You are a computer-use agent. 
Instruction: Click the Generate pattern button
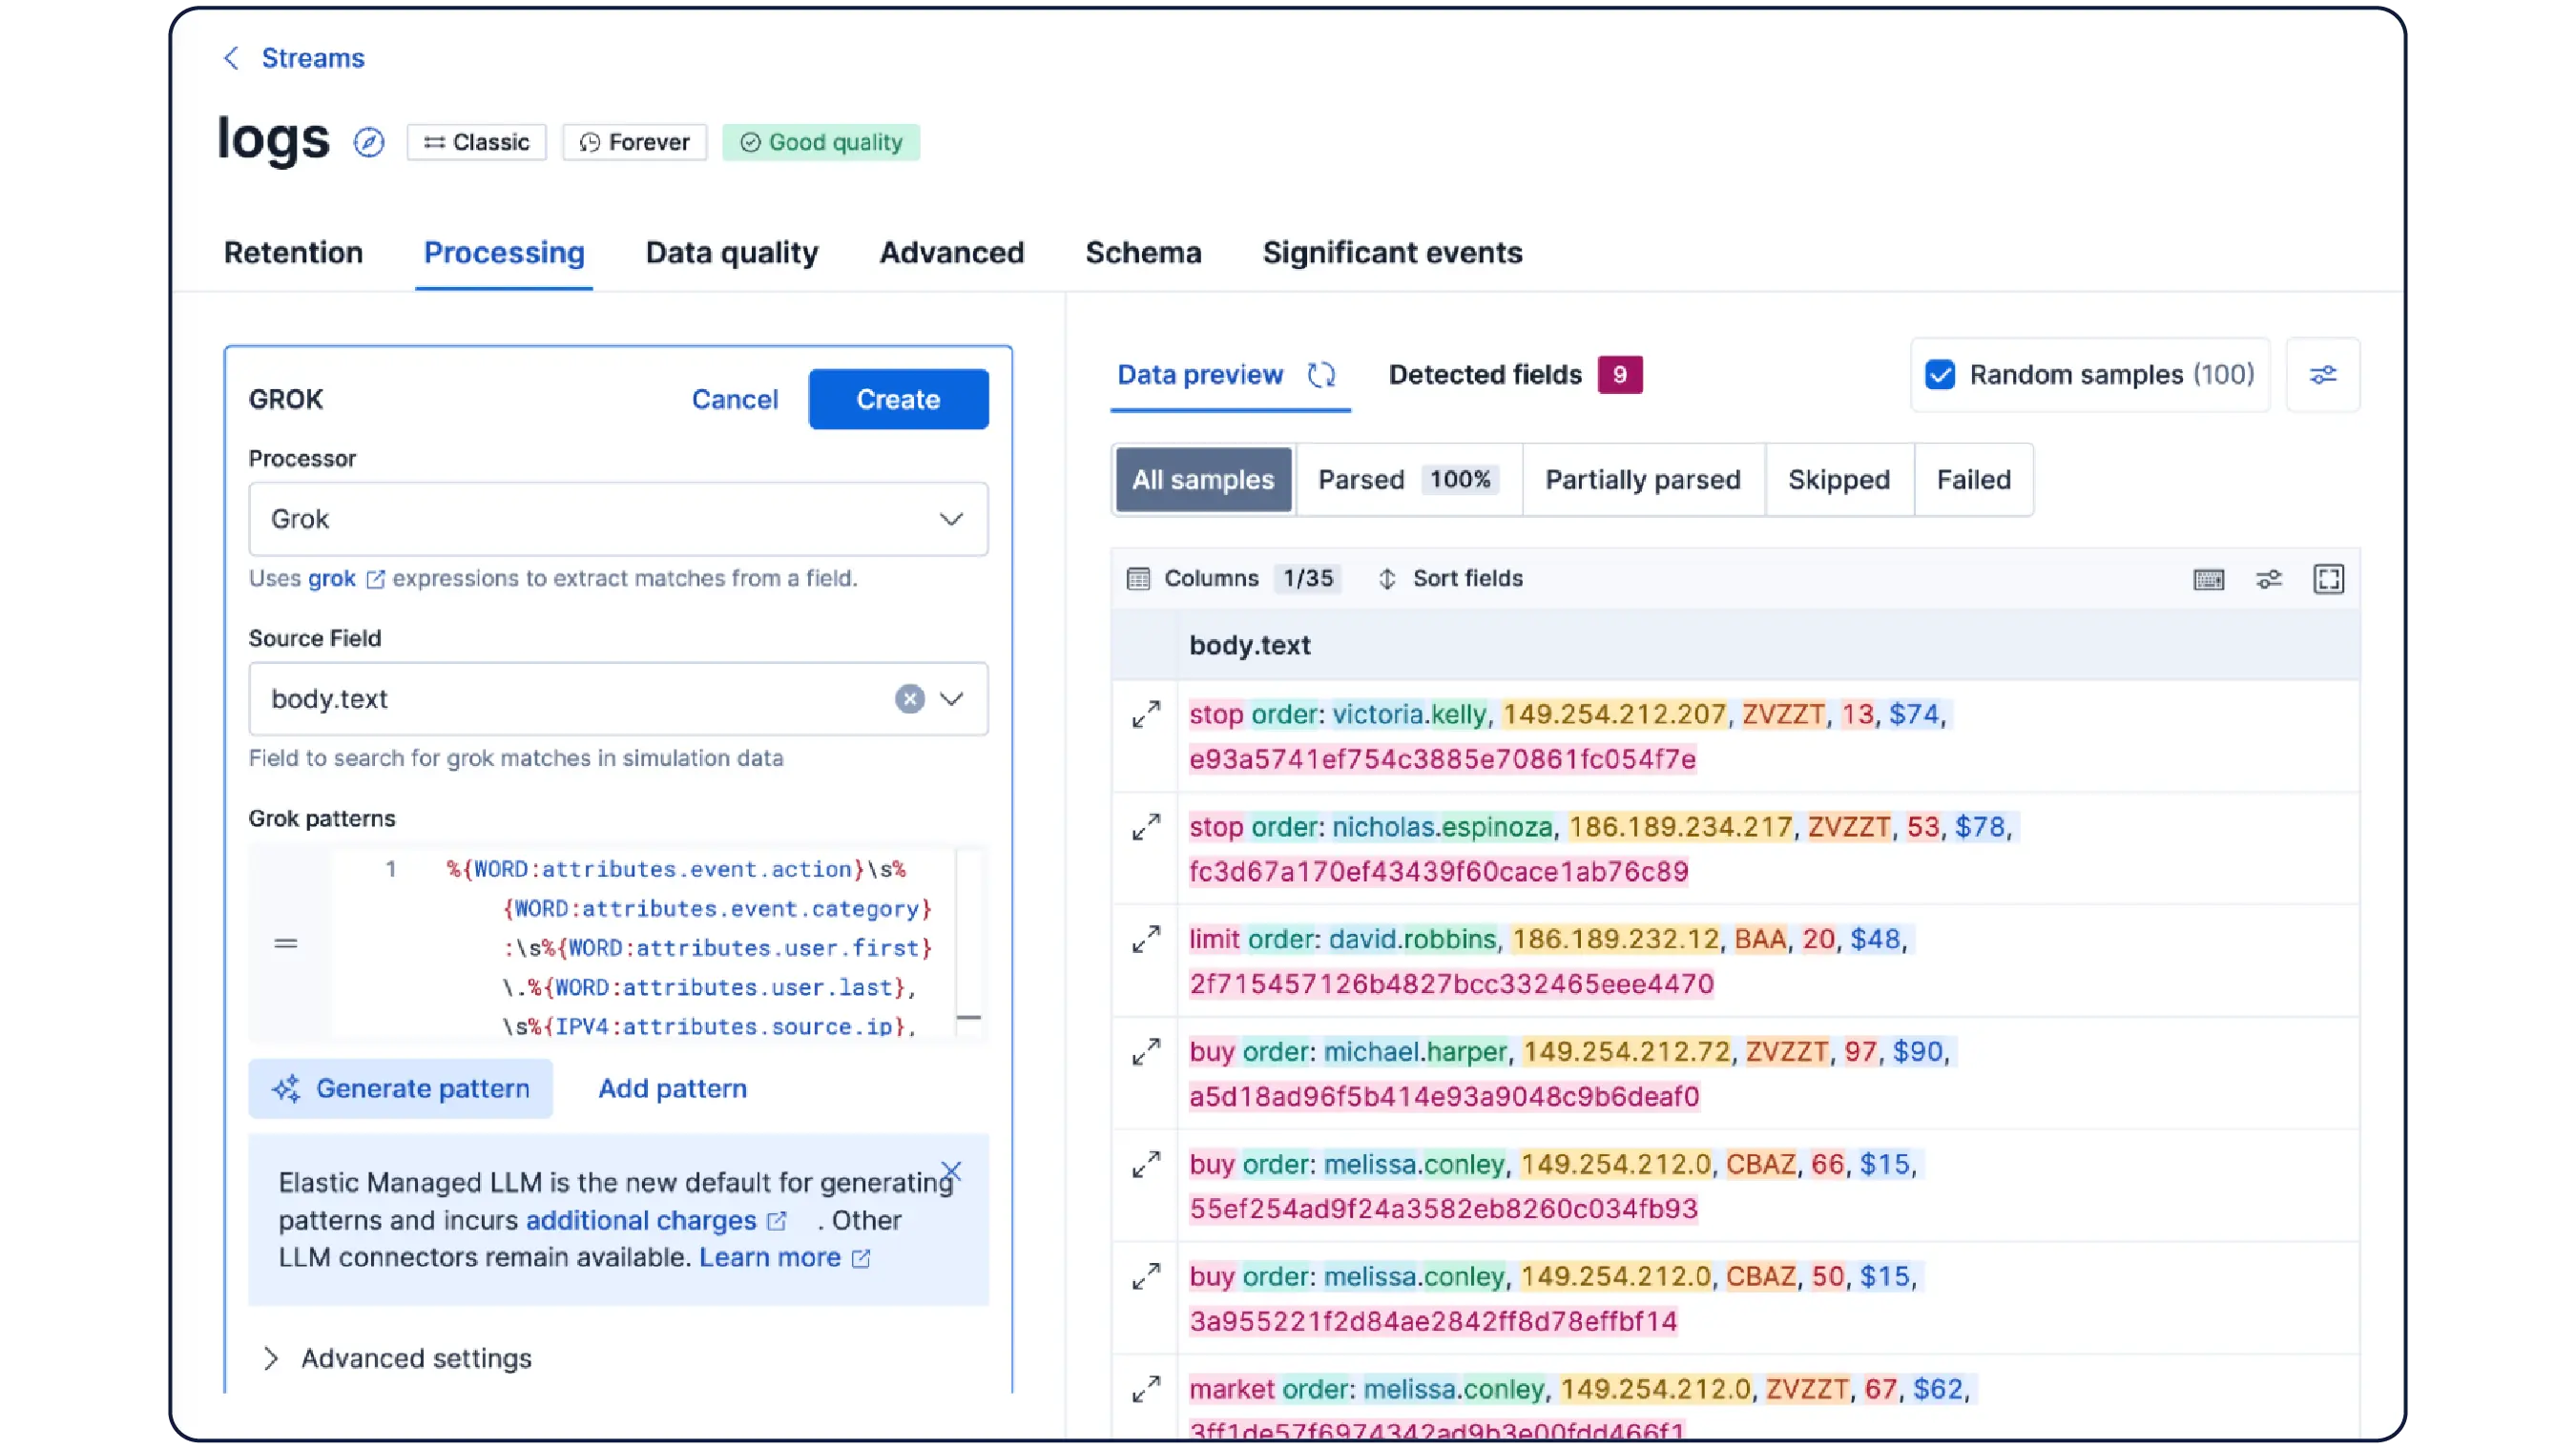pos(400,1088)
